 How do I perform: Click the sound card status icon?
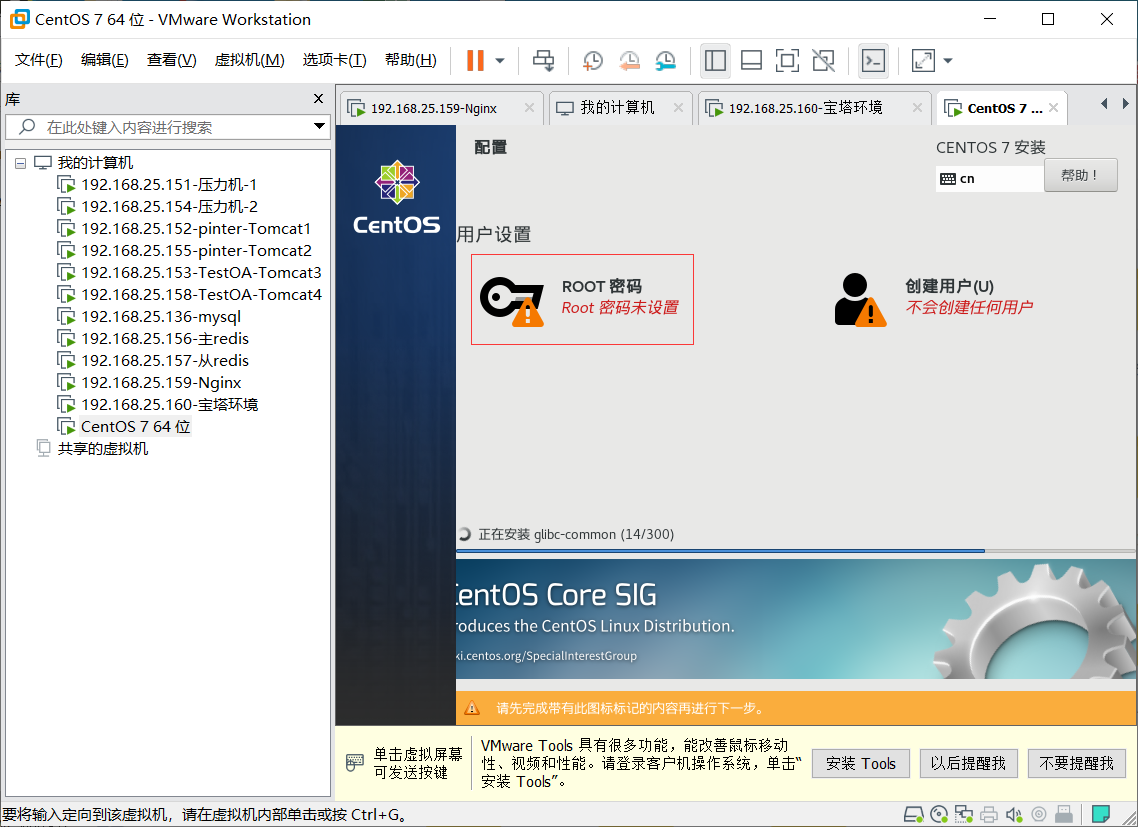[x=1014, y=815]
